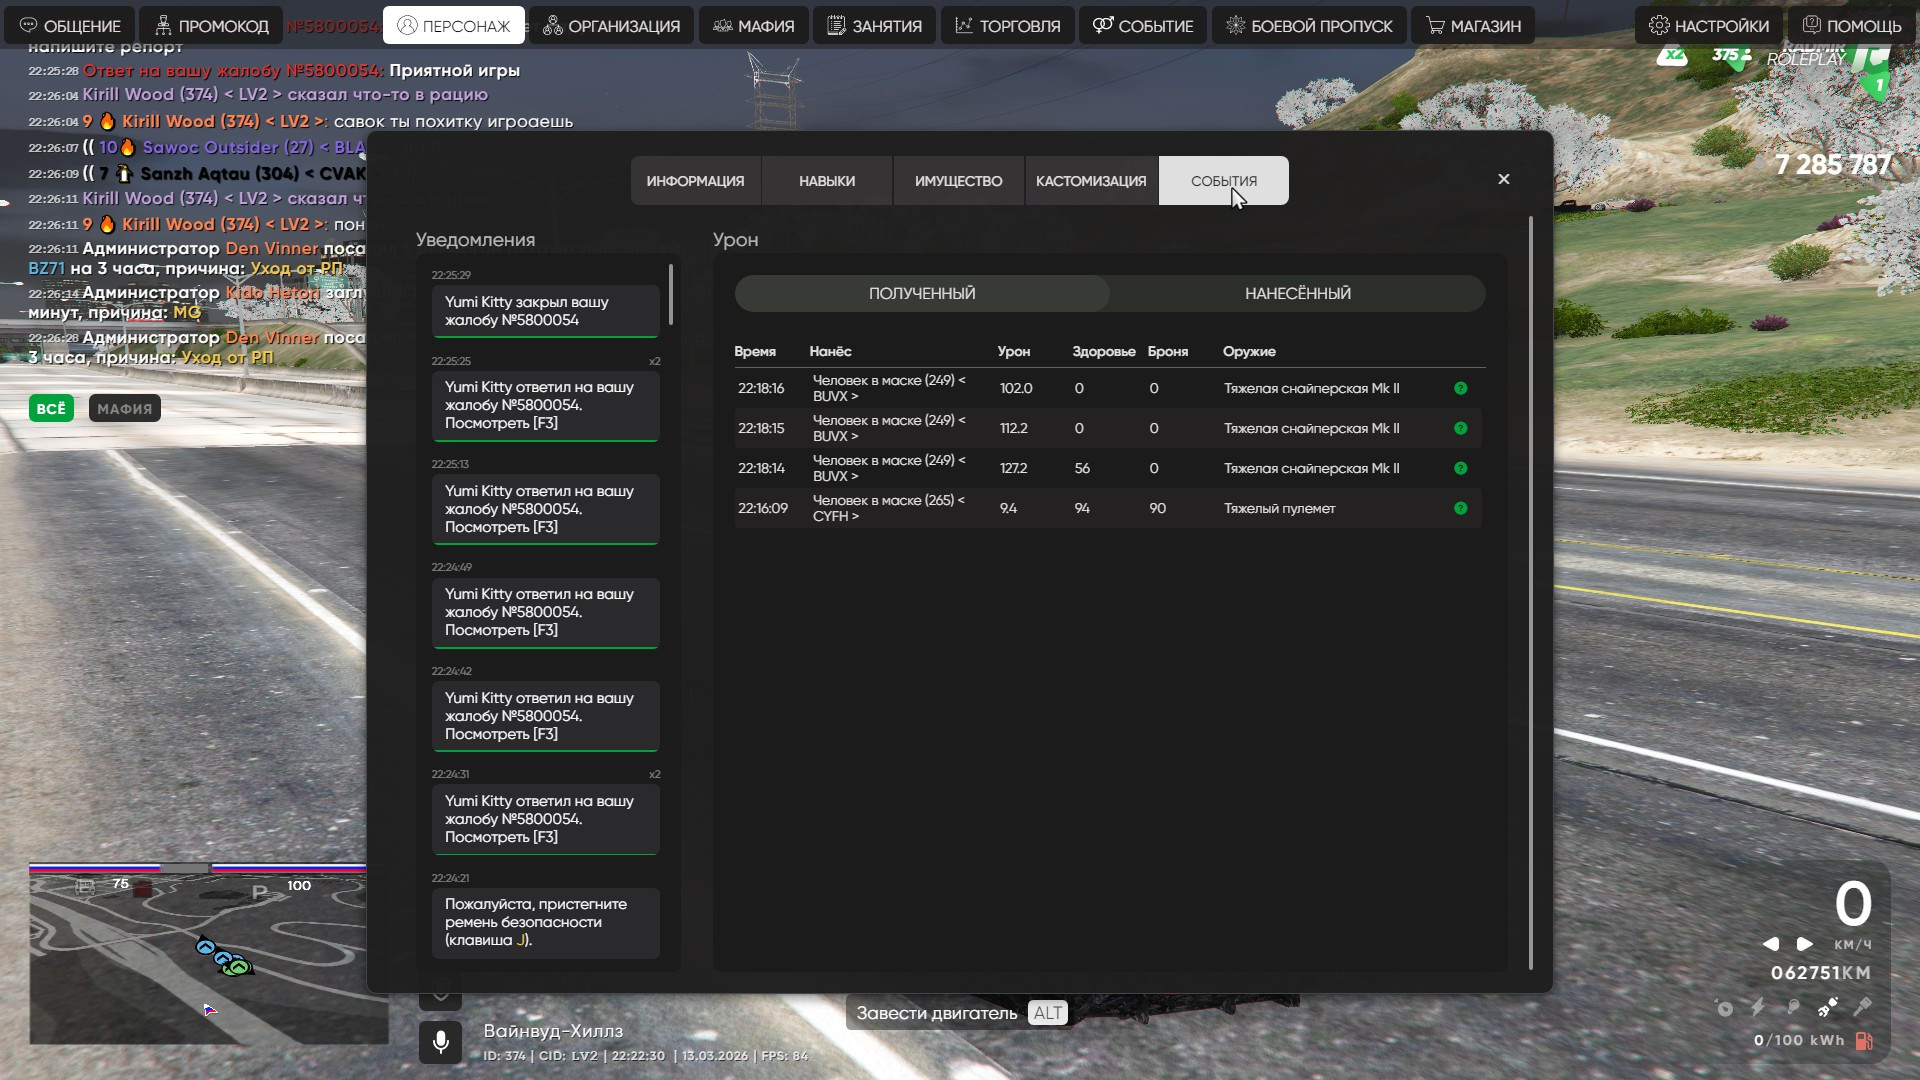This screenshot has height=1080, width=1920.
Task: Click the notifications list scrollbar
Action: [x=670, y=294]
